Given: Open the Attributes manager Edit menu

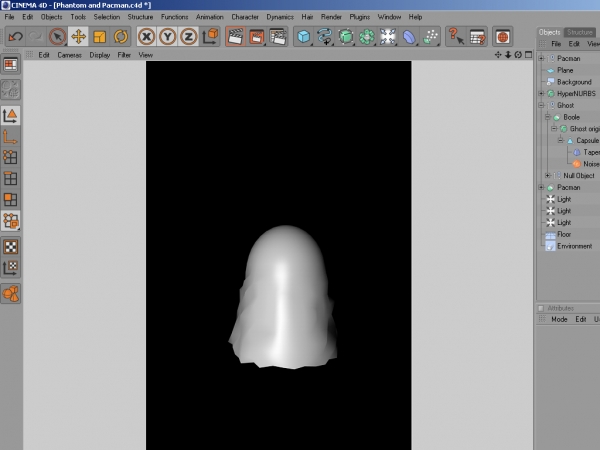Looking at the screenshot, I should 580,319.
